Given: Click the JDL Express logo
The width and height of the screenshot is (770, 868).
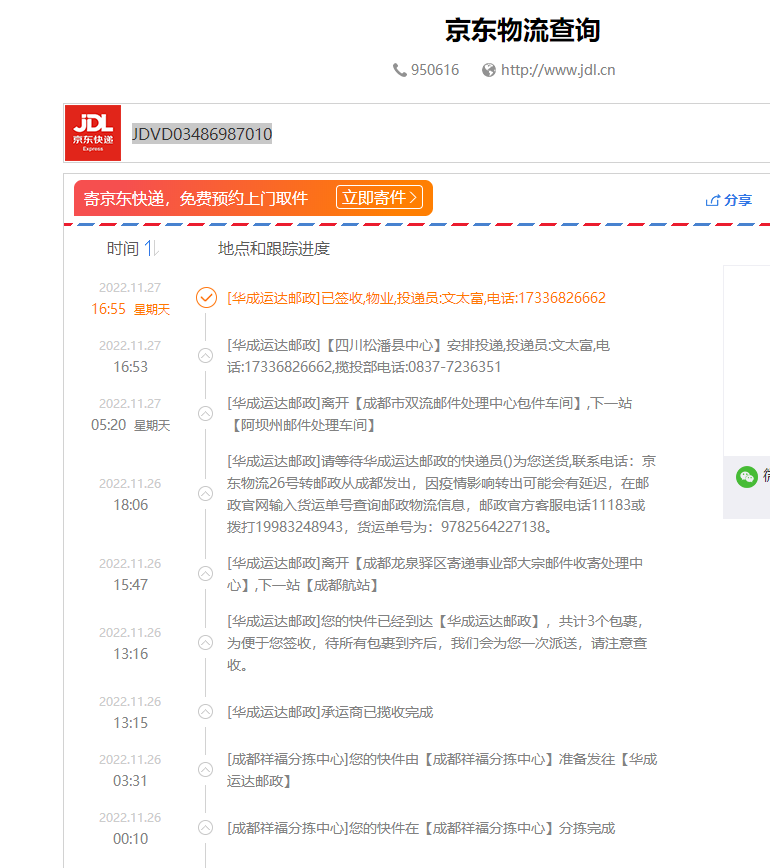Looking at the screenshot, I should pyautogui.click(x=93, y=133).
